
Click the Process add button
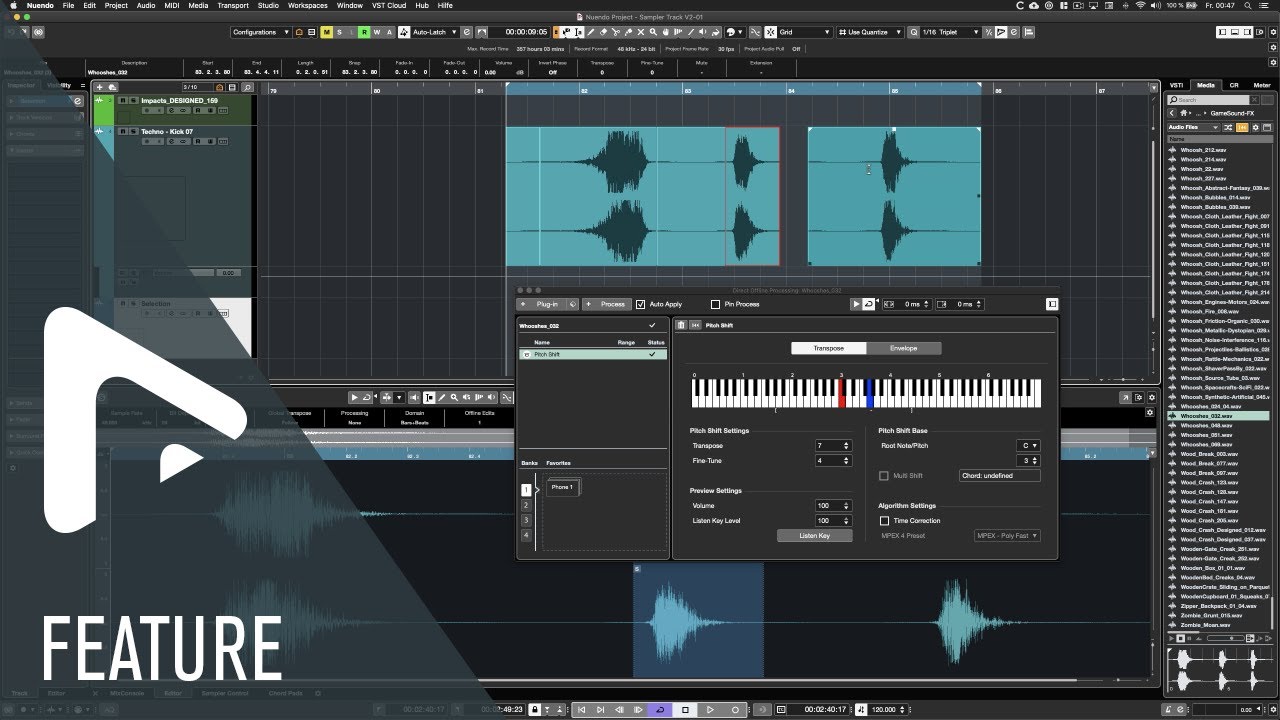click(x=606, y=304)
